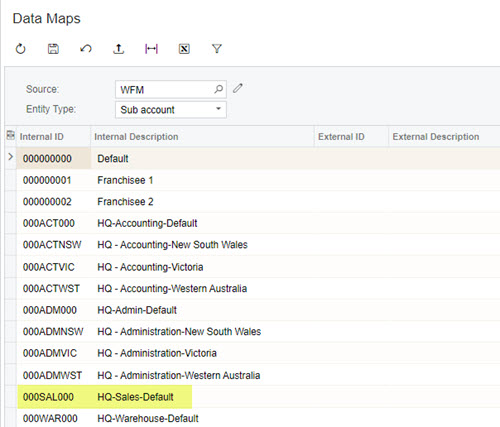
Task: Click the Fit to screen columns icon
Action: (151, 49)
